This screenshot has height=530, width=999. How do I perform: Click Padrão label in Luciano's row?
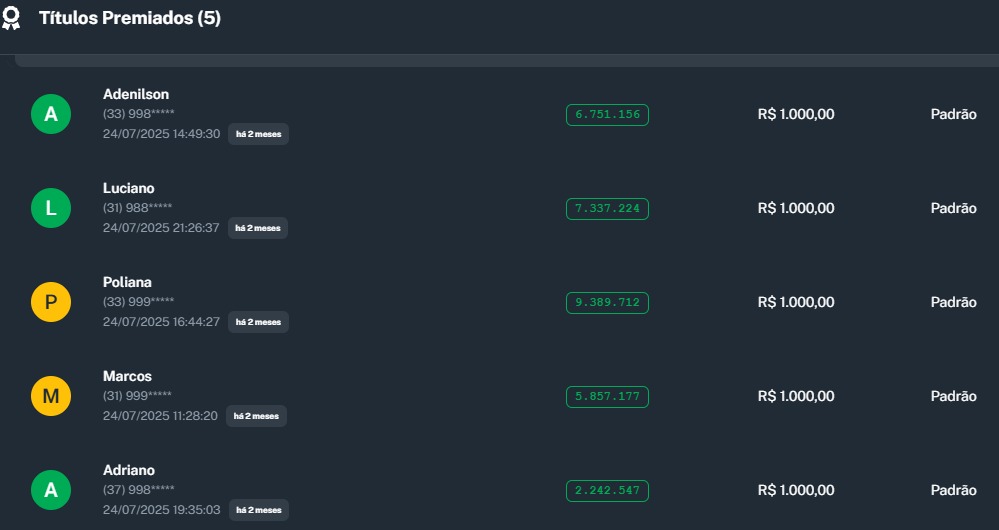click(953, 209)
